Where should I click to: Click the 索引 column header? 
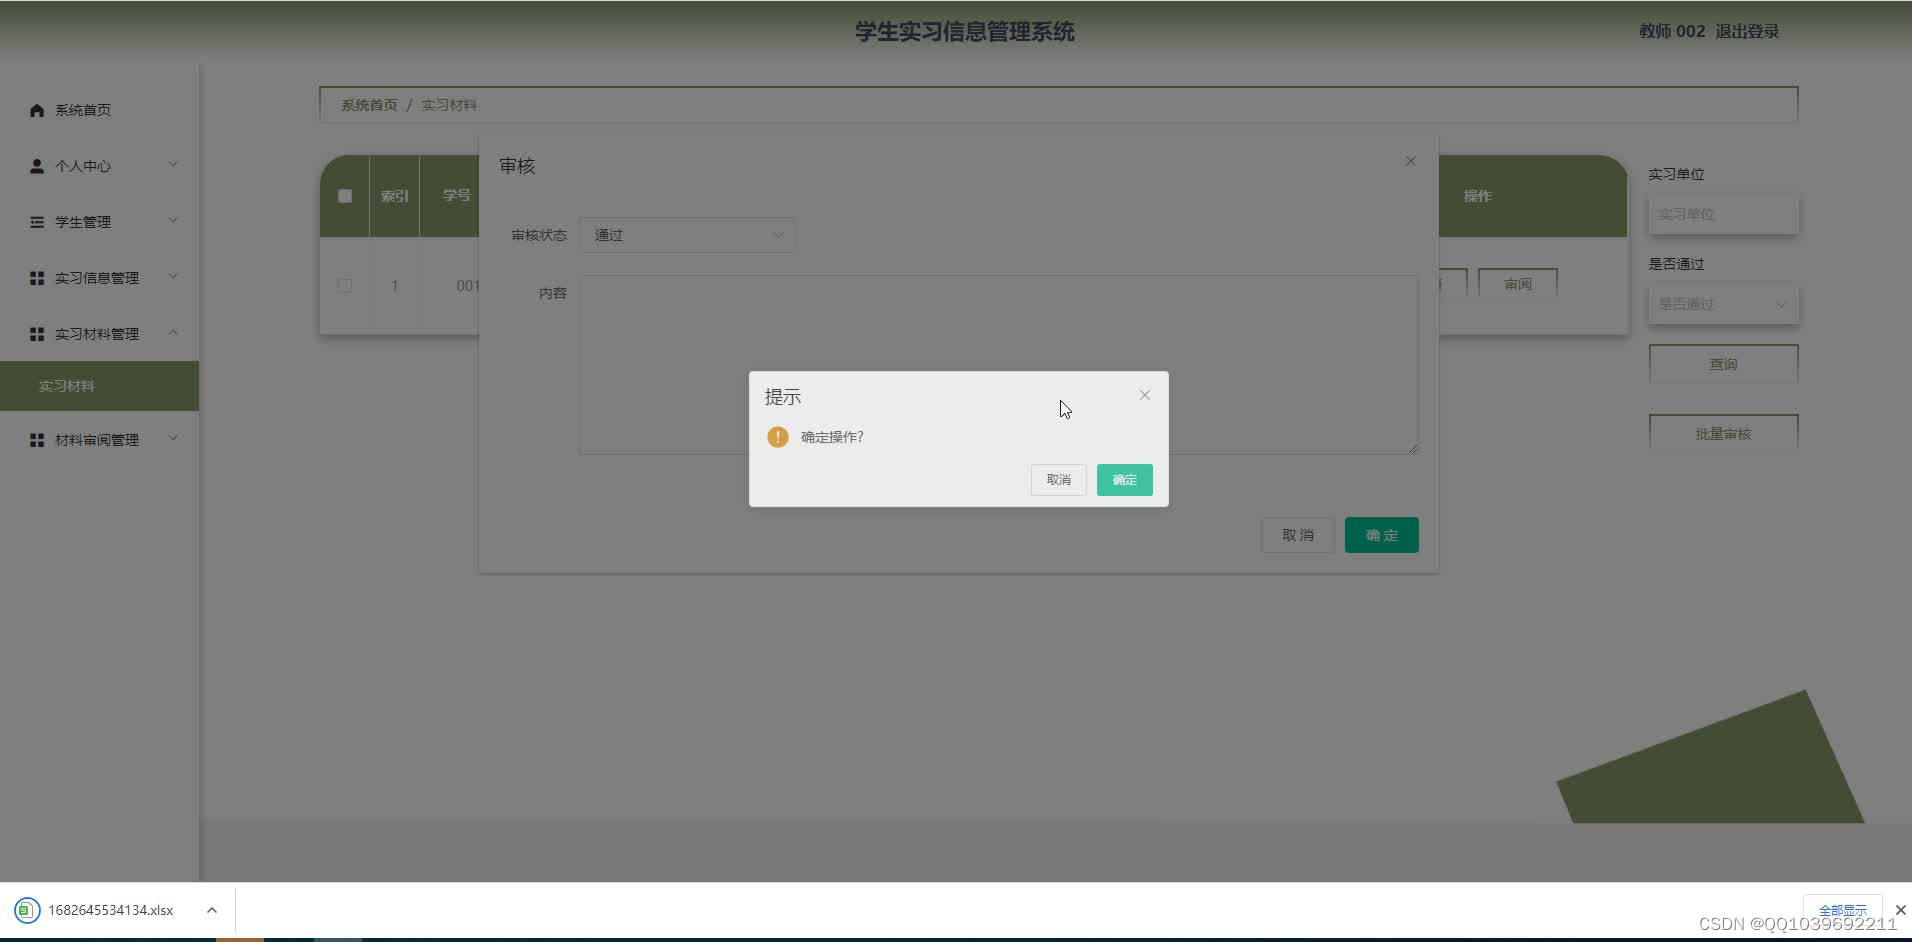pyautogui.click(x=394, y=196)
